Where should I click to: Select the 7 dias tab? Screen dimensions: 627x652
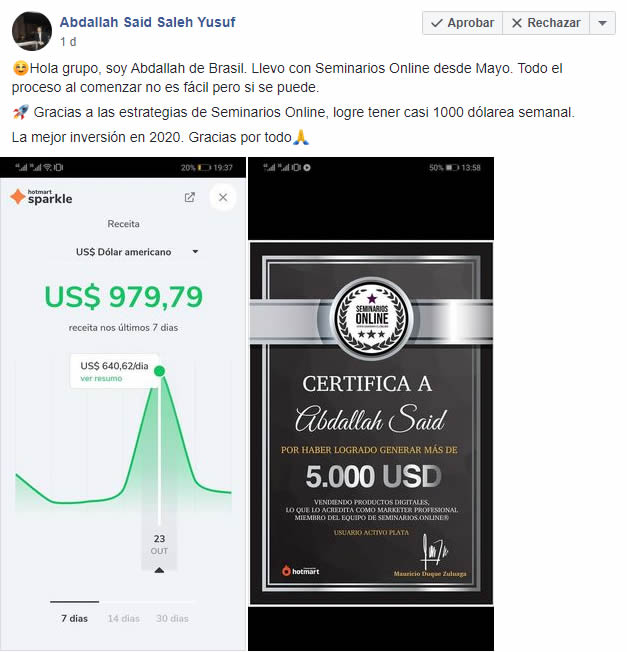coord(74,618)
